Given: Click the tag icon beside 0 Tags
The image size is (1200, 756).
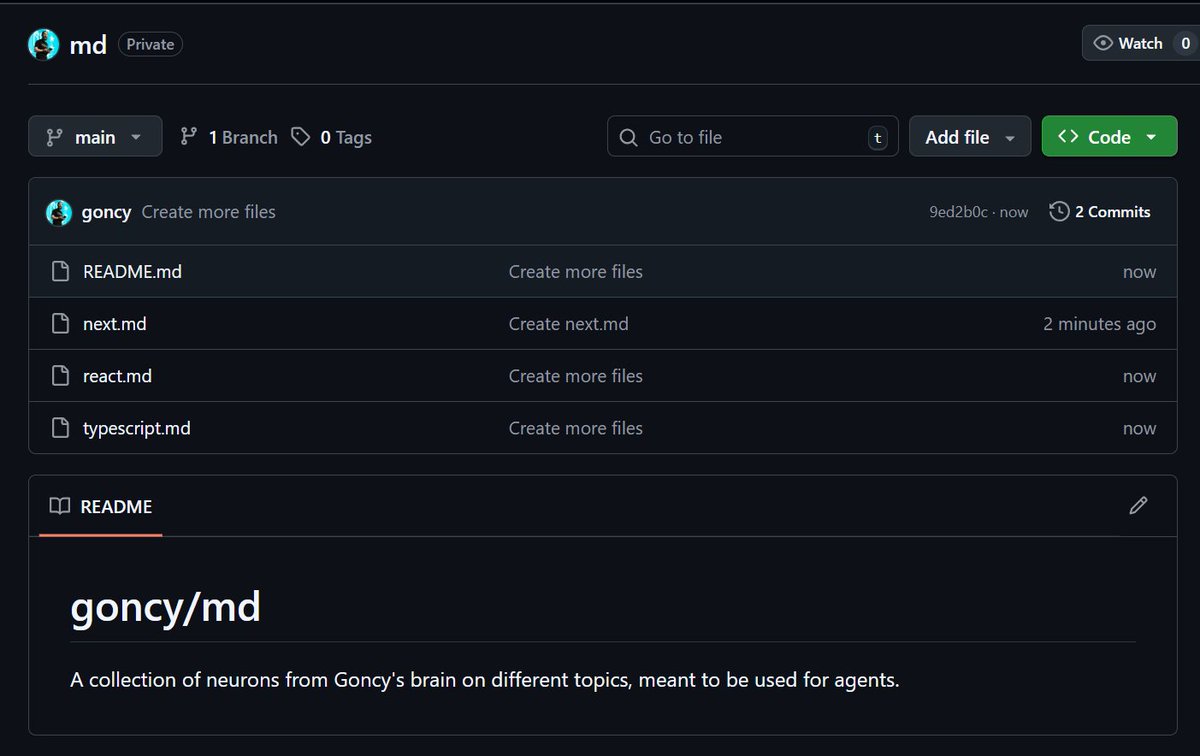Looking at the screenshot, I should [300, 137].
